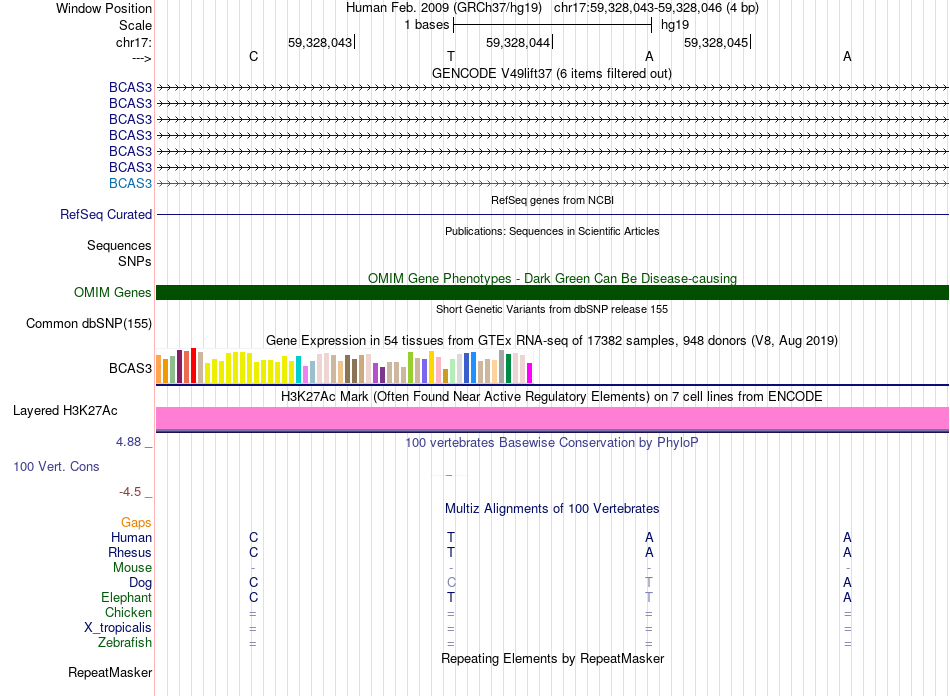Click the Human Feb. 2009 (GRCh37/hg19) assembly text
This screenshot has height=696, width=950.
pyautogui.click(x=443, y=8)
